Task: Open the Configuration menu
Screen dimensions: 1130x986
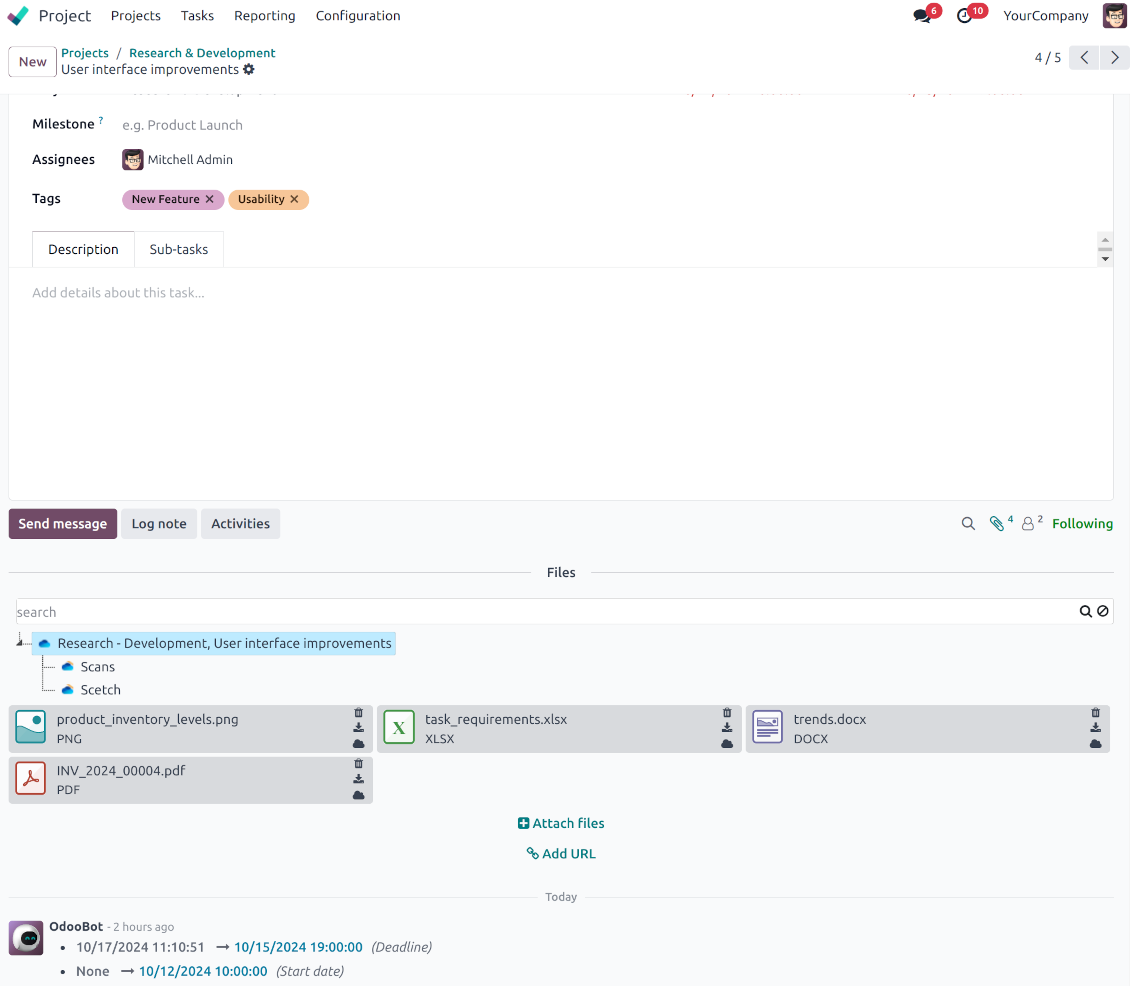Action: point(358,16)
